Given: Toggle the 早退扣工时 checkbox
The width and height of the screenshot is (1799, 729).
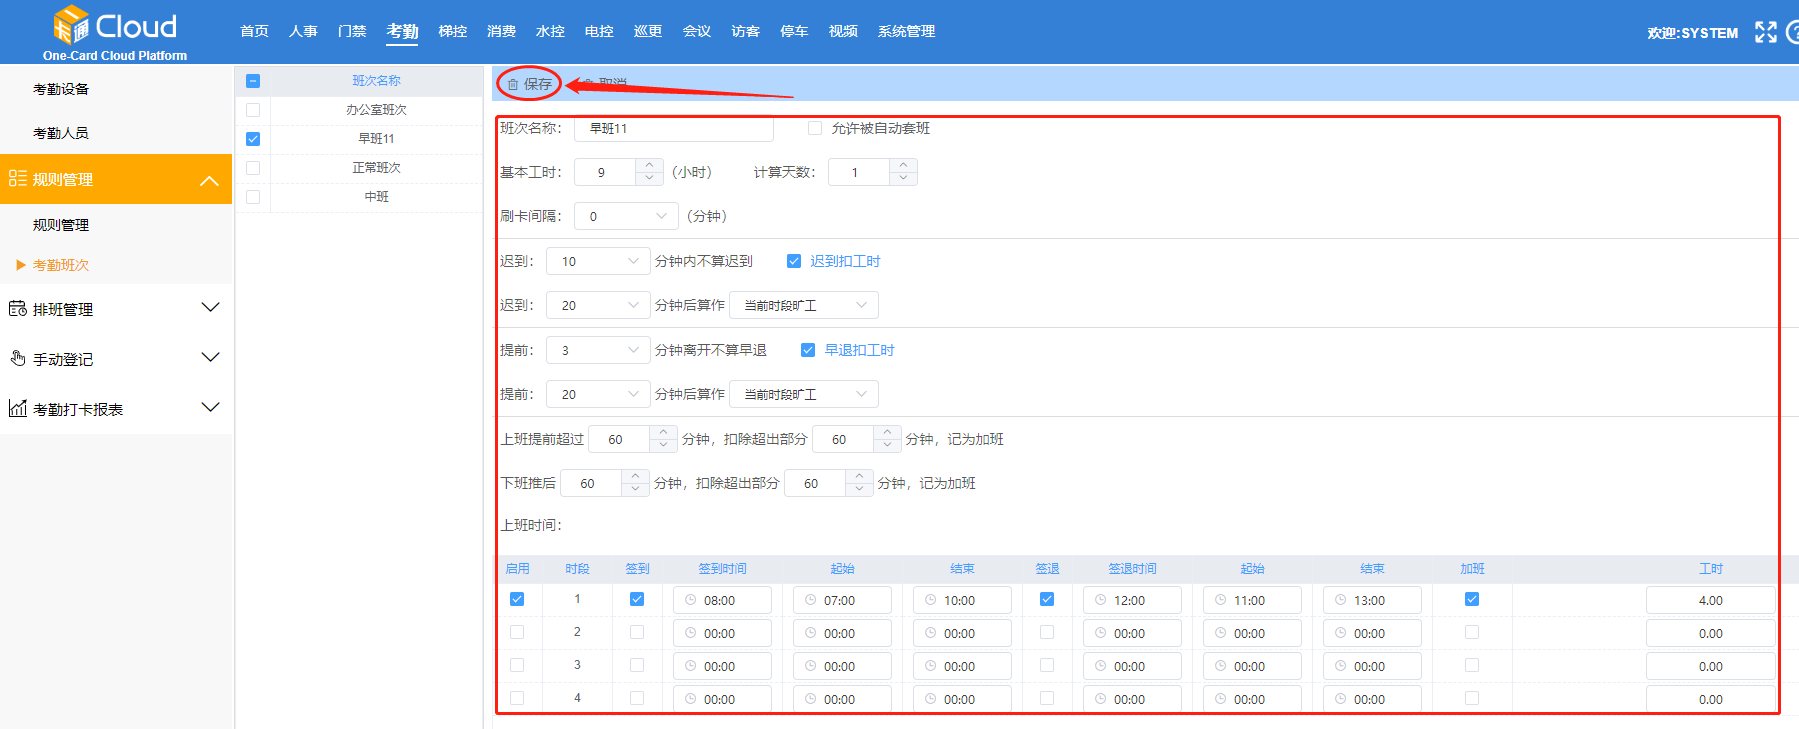Looking at the screenshot, I should 808,350.
